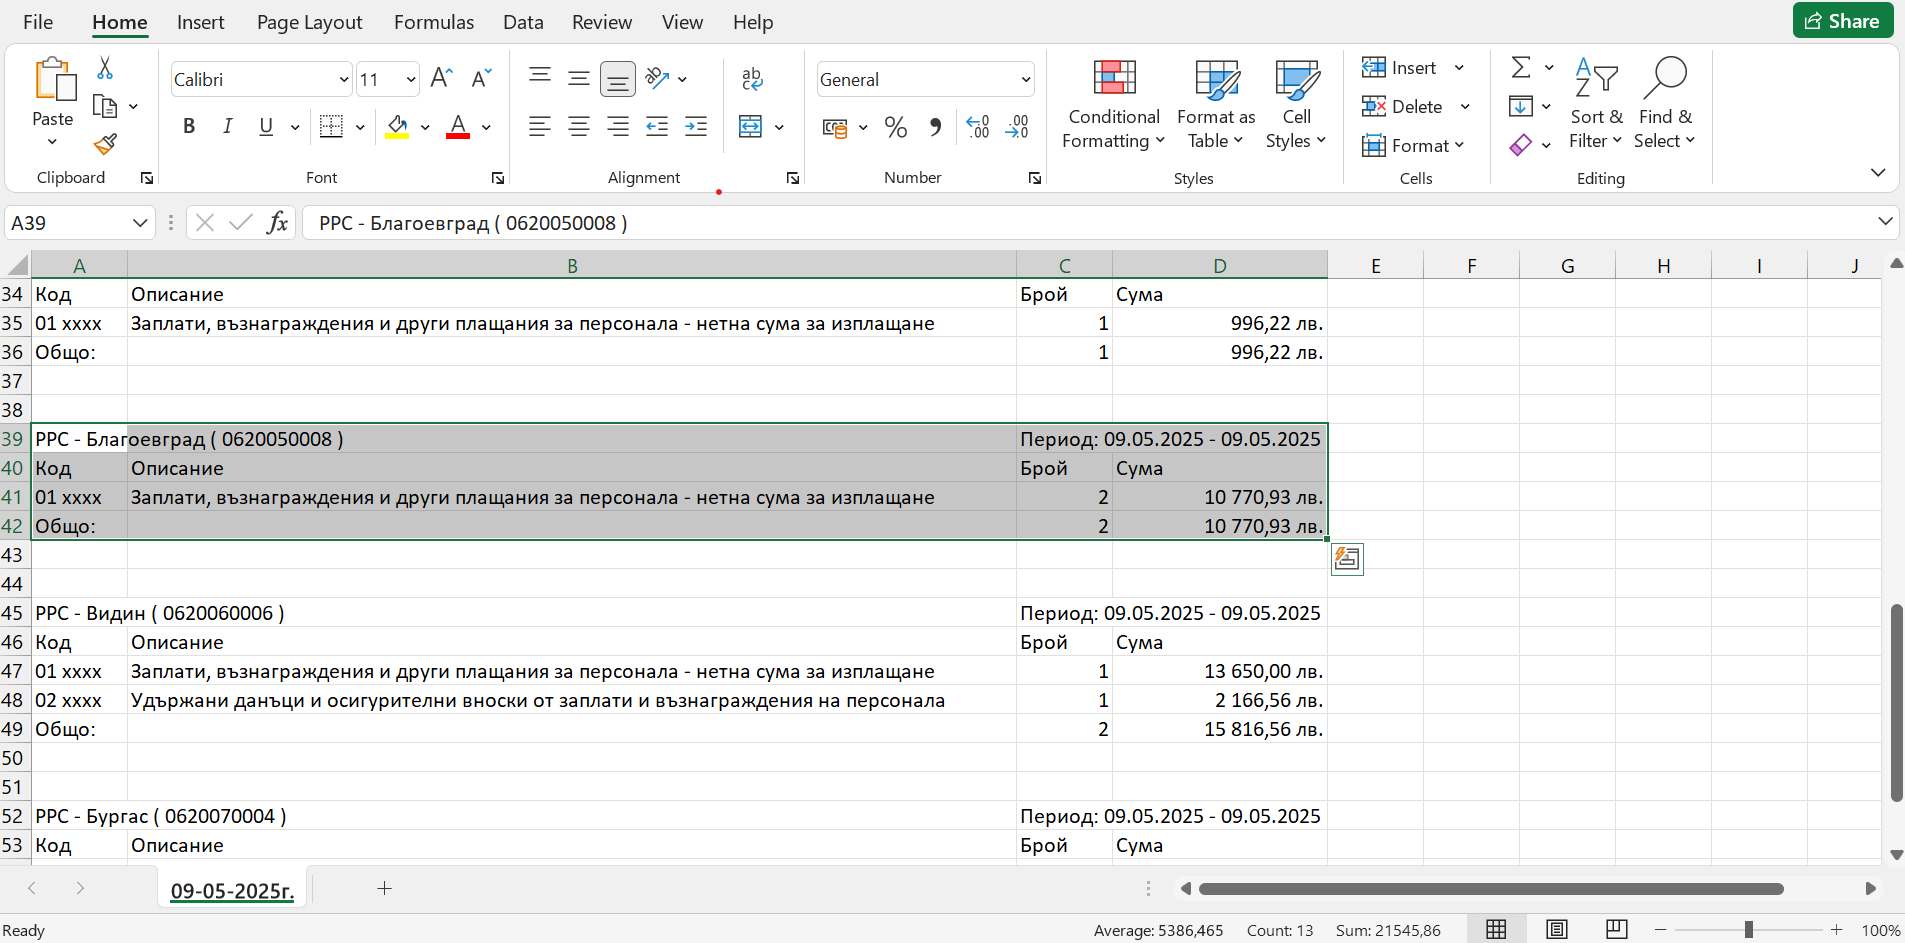Toggle Bold formatting
Viewport: 1905px width, 943px height.
[x=189, y=126]
